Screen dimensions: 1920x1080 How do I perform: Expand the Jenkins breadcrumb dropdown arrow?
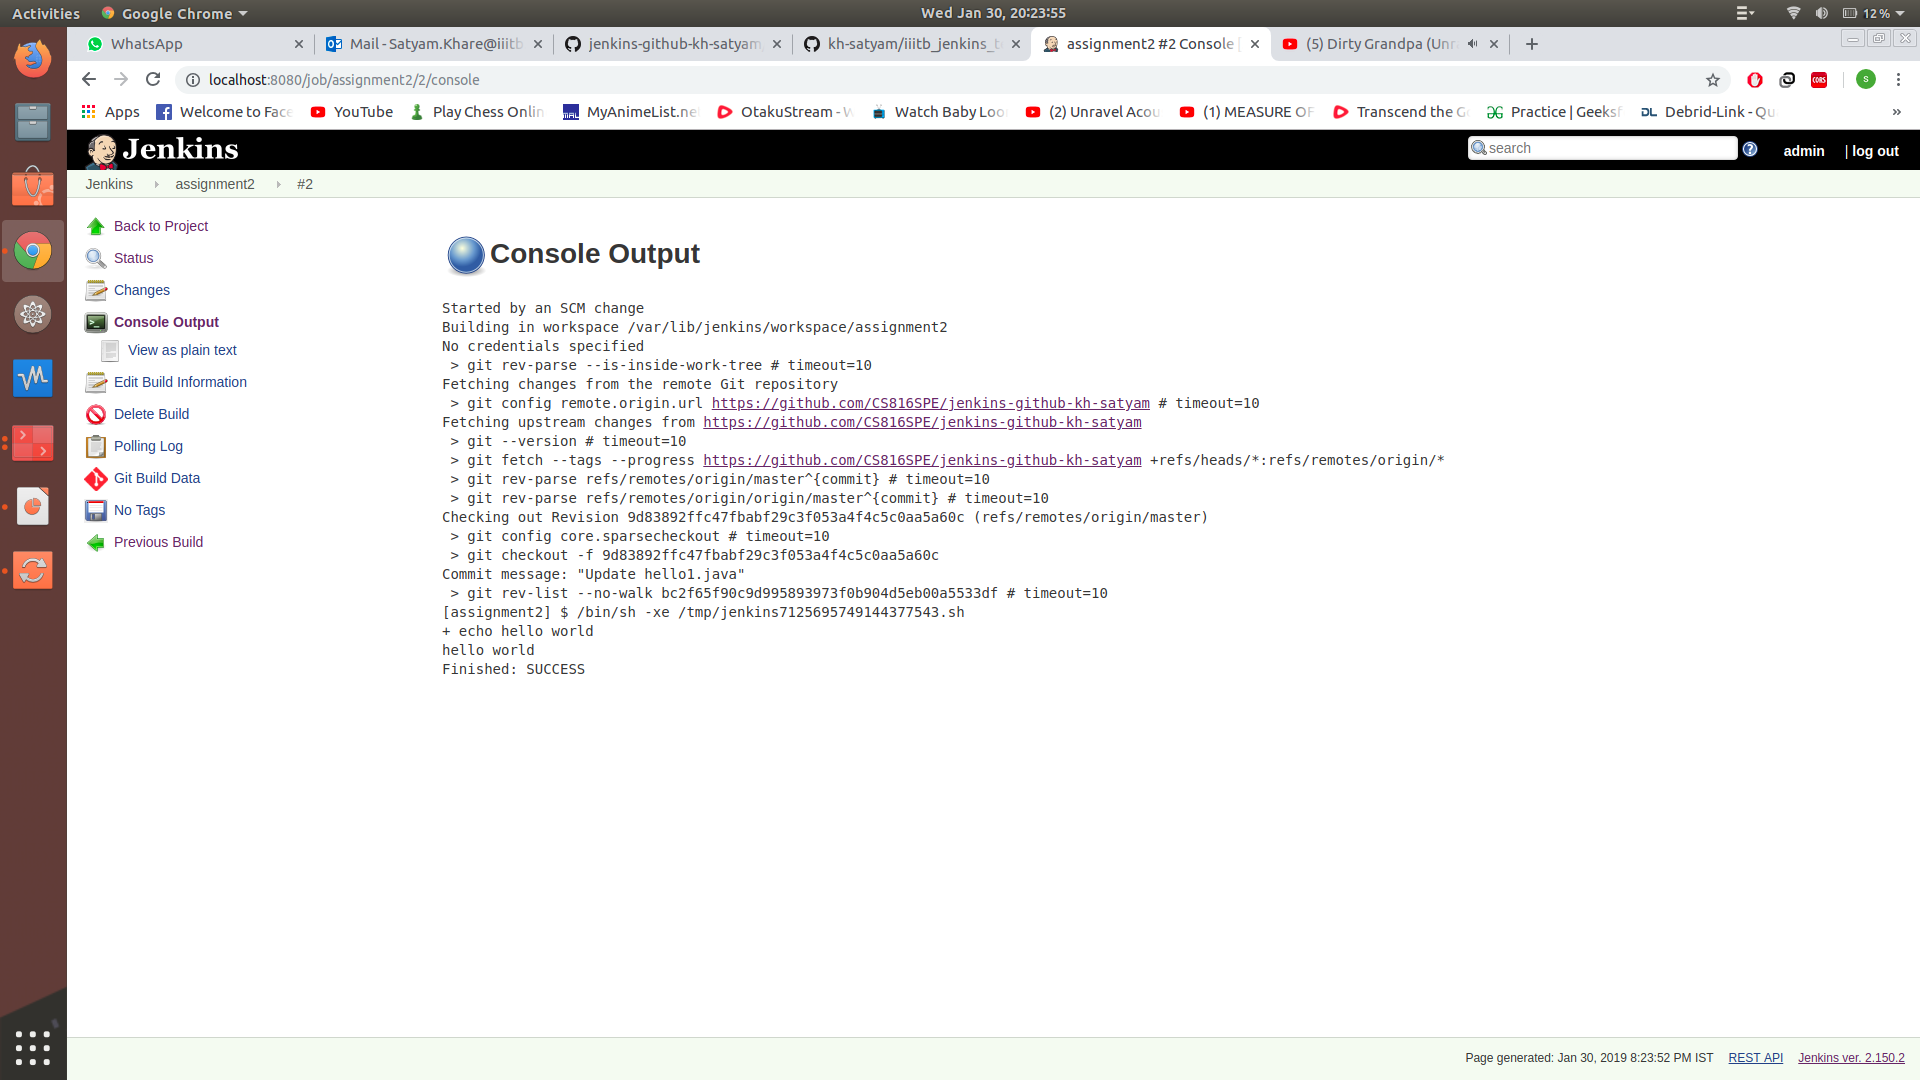tap(156, 185)
